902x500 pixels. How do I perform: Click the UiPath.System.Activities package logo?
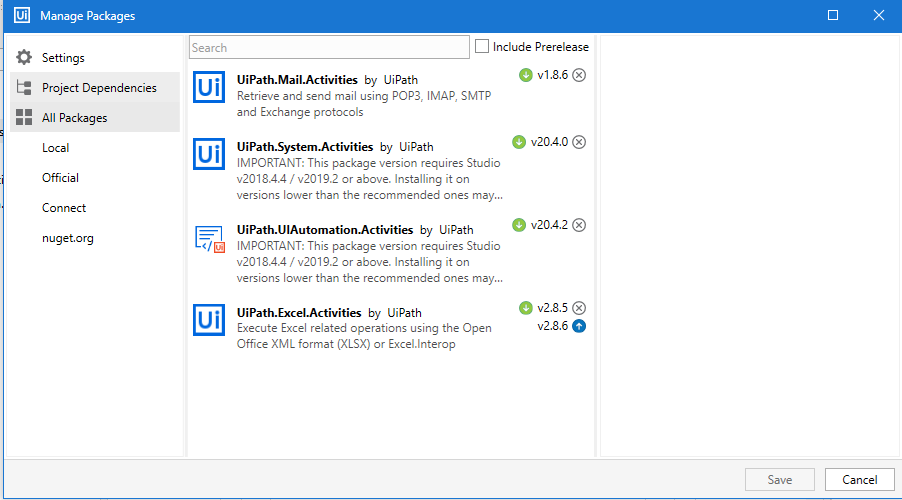pos(209,154)
